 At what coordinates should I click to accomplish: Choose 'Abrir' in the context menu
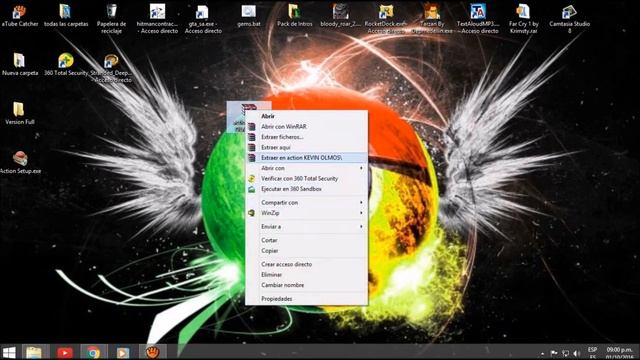(306, 116)
